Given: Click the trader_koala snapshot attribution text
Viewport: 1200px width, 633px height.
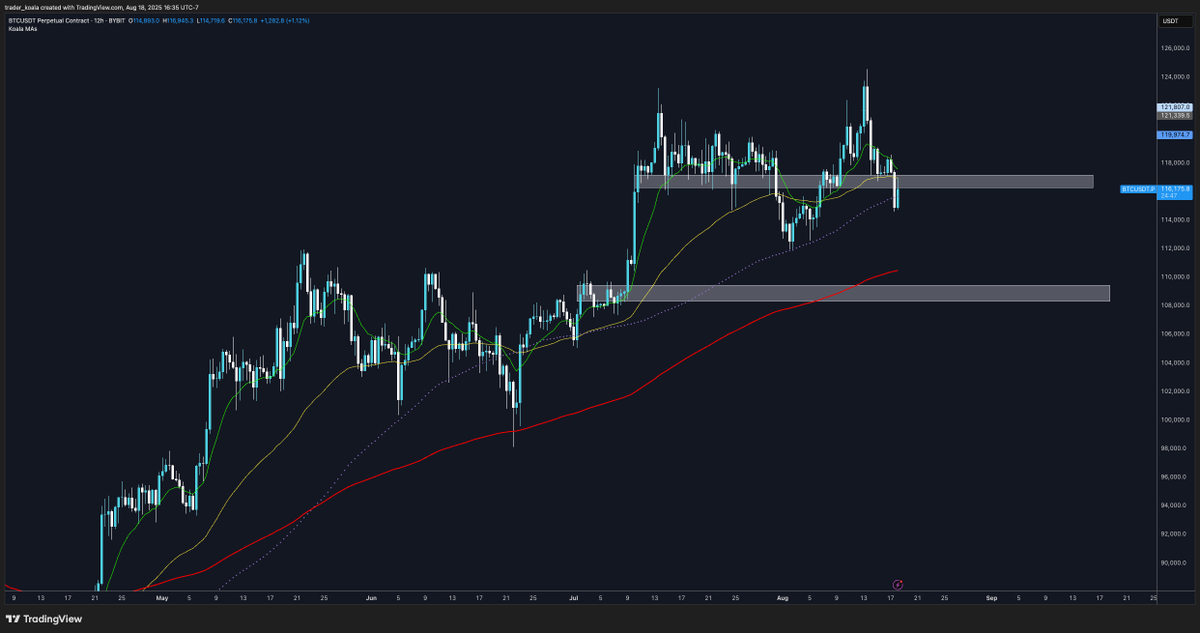Looking at the screenshot, I should tap(102, 7).
